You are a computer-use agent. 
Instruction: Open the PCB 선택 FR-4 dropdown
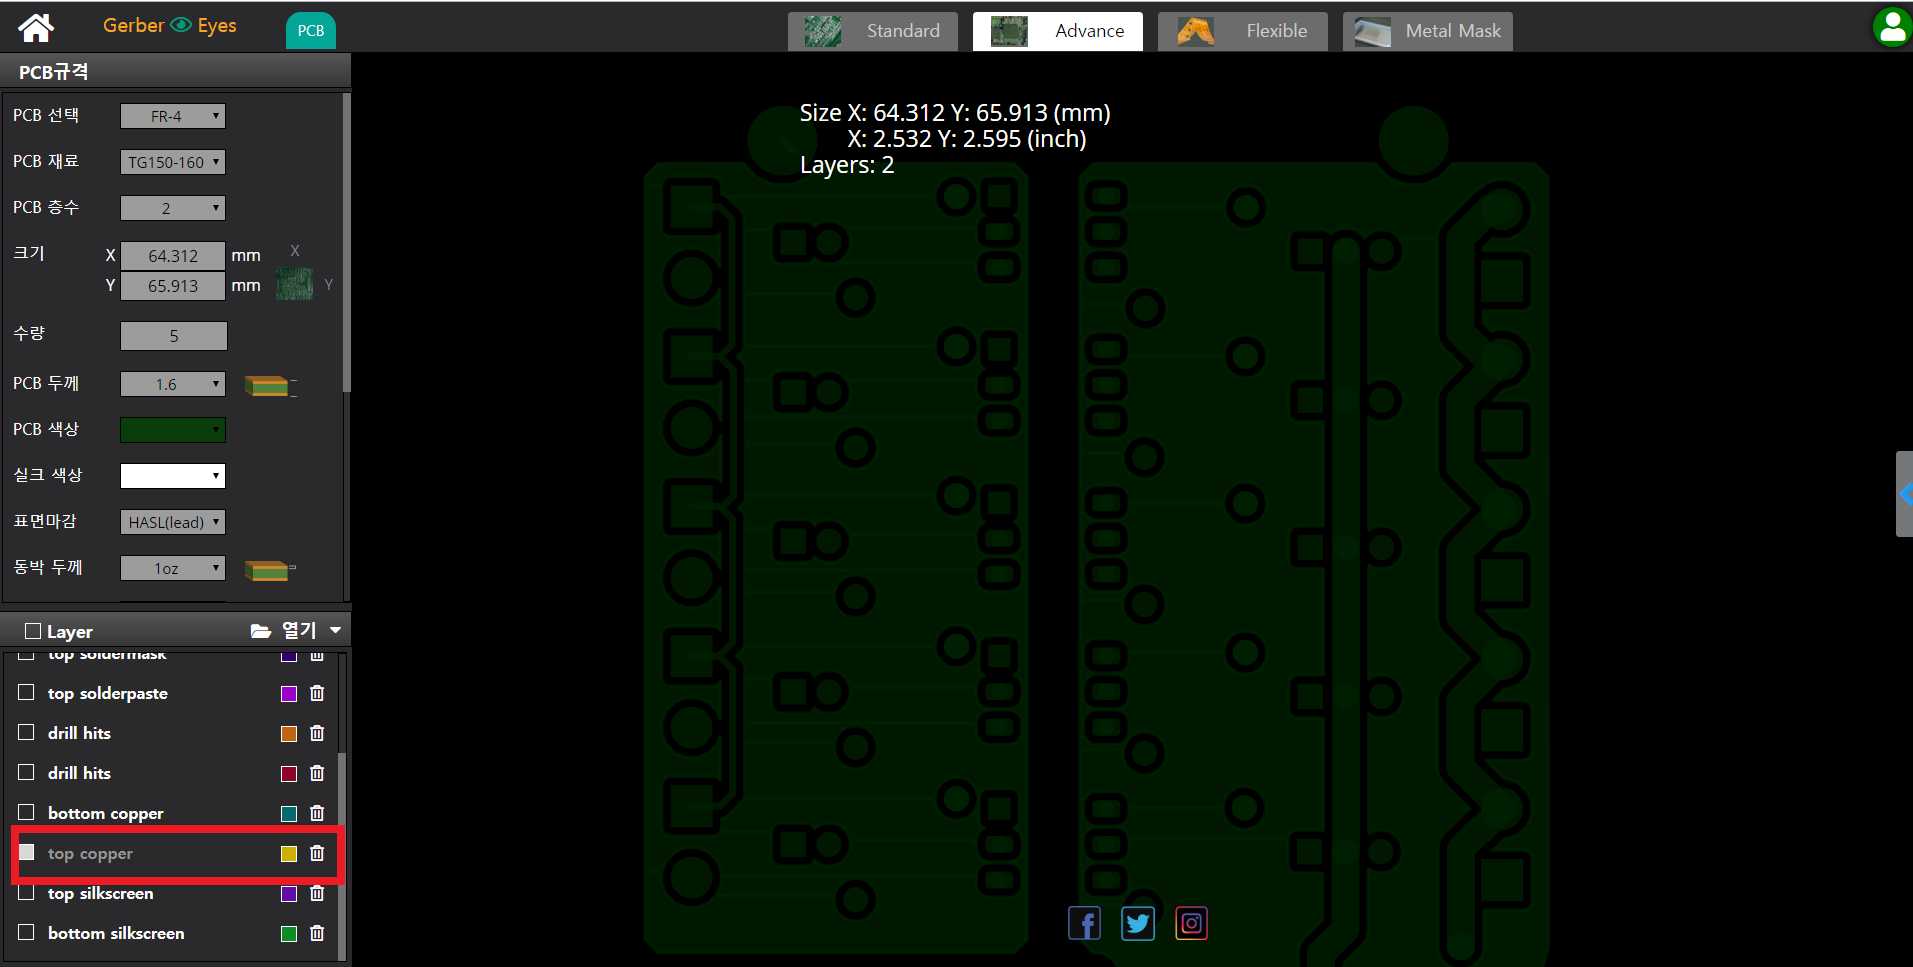point(173,116)
